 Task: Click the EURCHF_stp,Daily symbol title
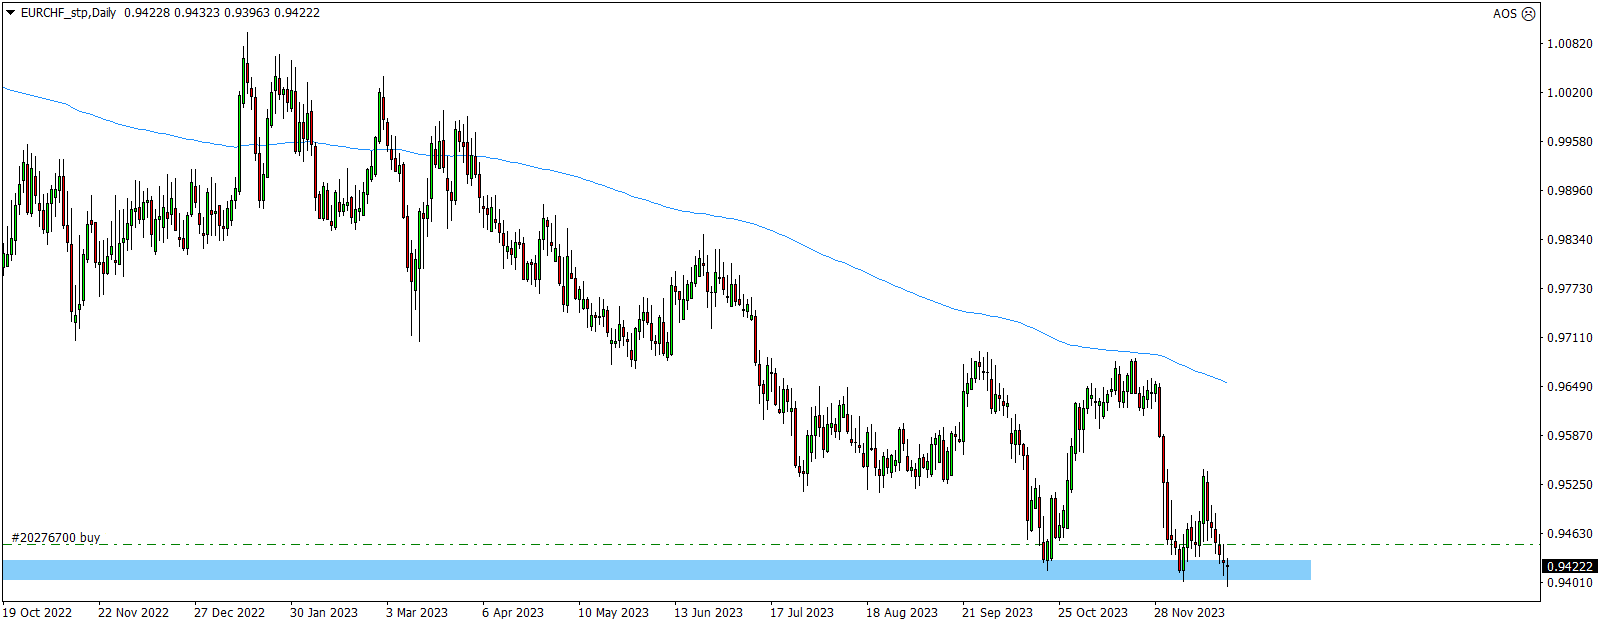tap(68, 13)
